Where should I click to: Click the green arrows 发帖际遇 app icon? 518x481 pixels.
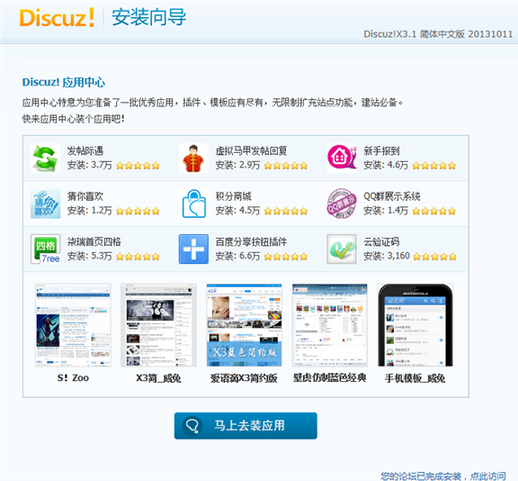click(45, 158)
